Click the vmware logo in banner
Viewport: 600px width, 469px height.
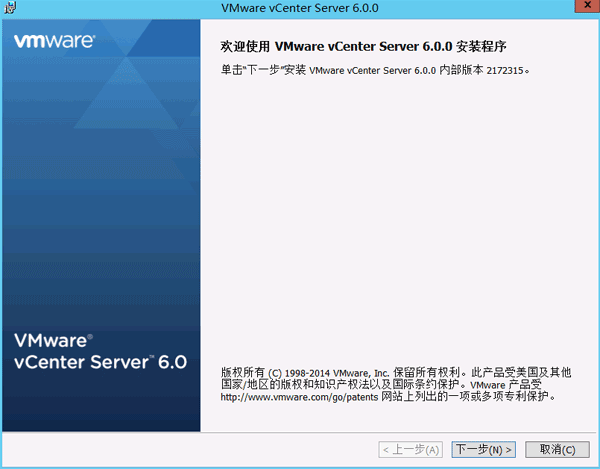coord(55,41)
